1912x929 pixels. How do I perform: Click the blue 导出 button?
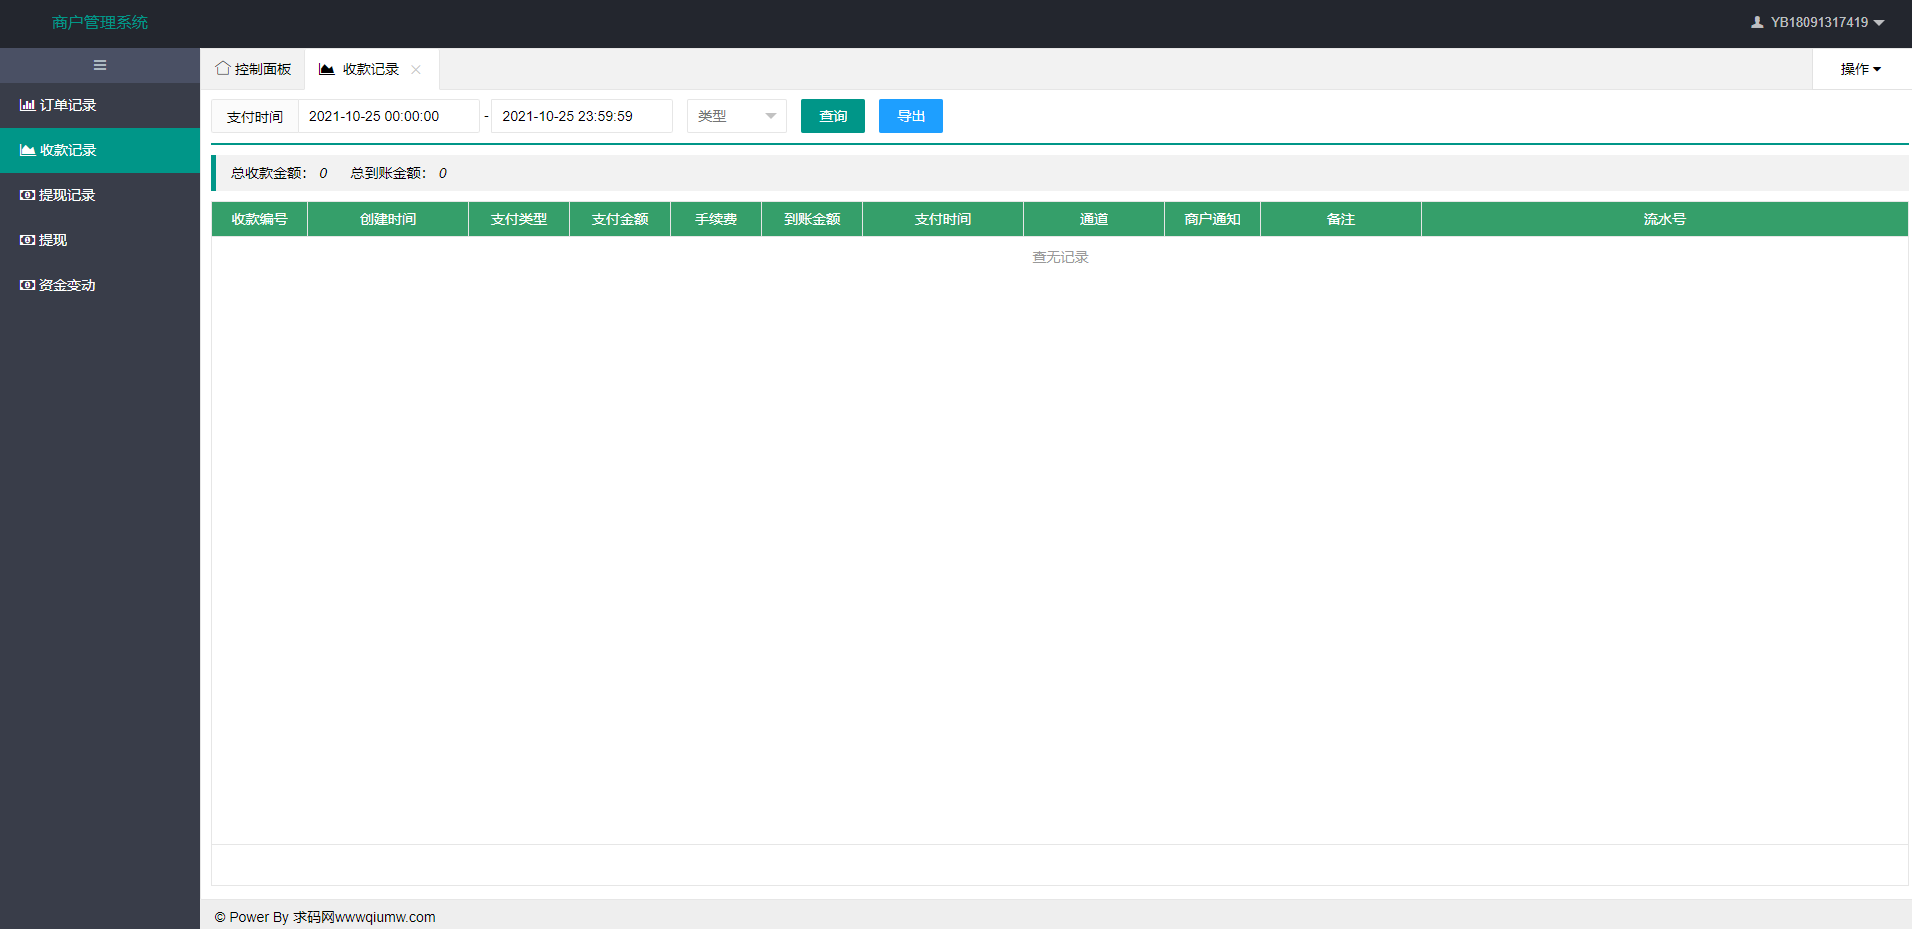click(910, 116)
